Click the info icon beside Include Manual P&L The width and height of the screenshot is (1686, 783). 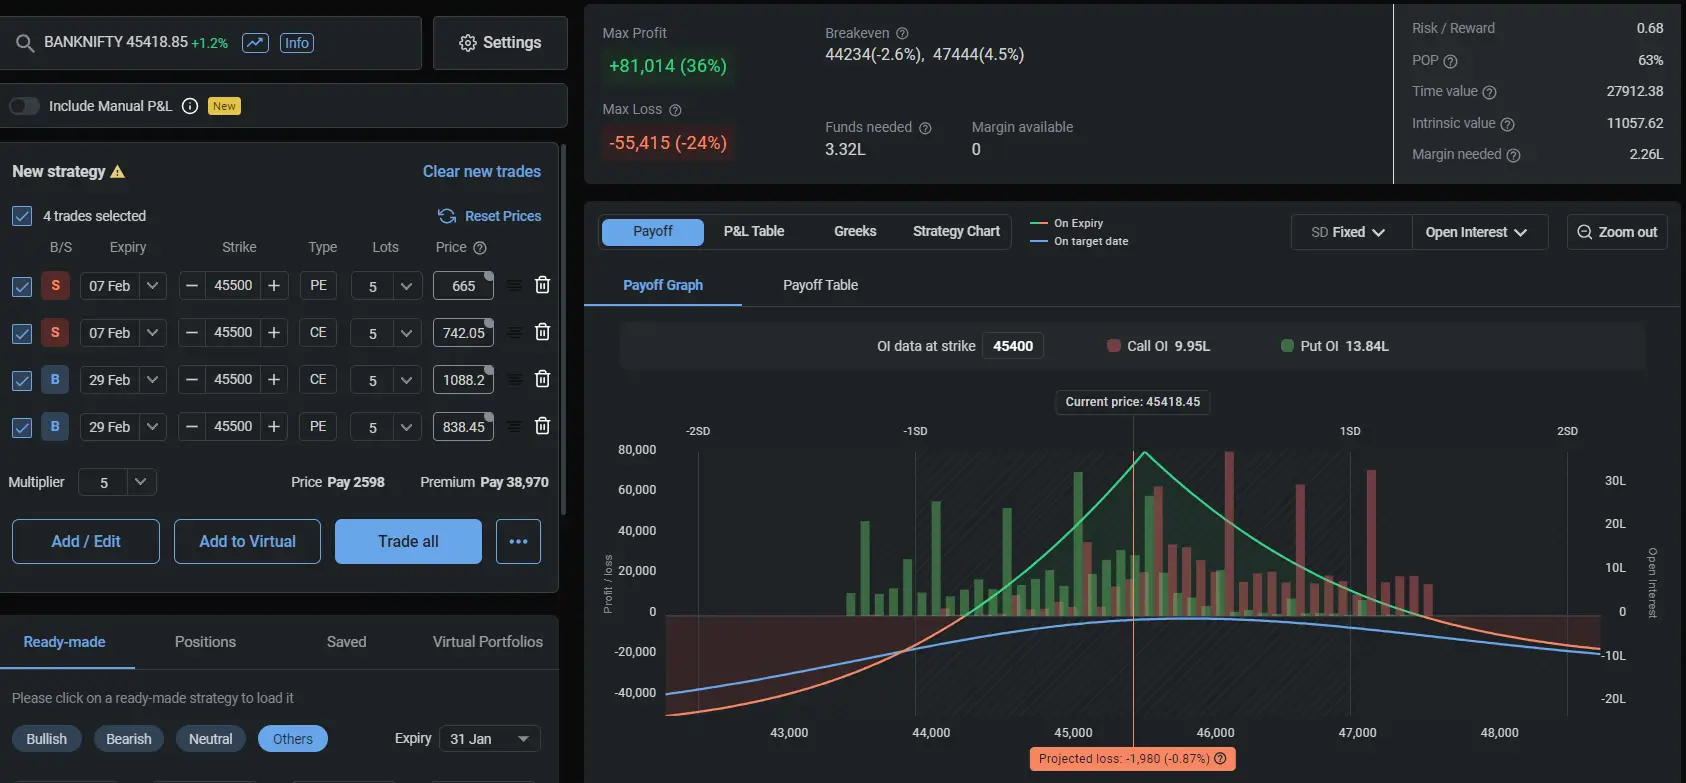(190, 106)
